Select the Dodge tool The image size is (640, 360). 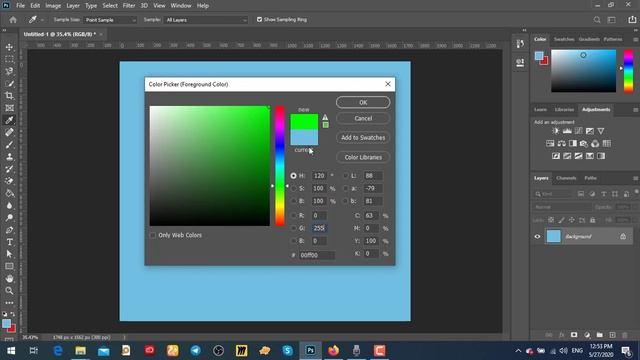click(x=9, y=218)
